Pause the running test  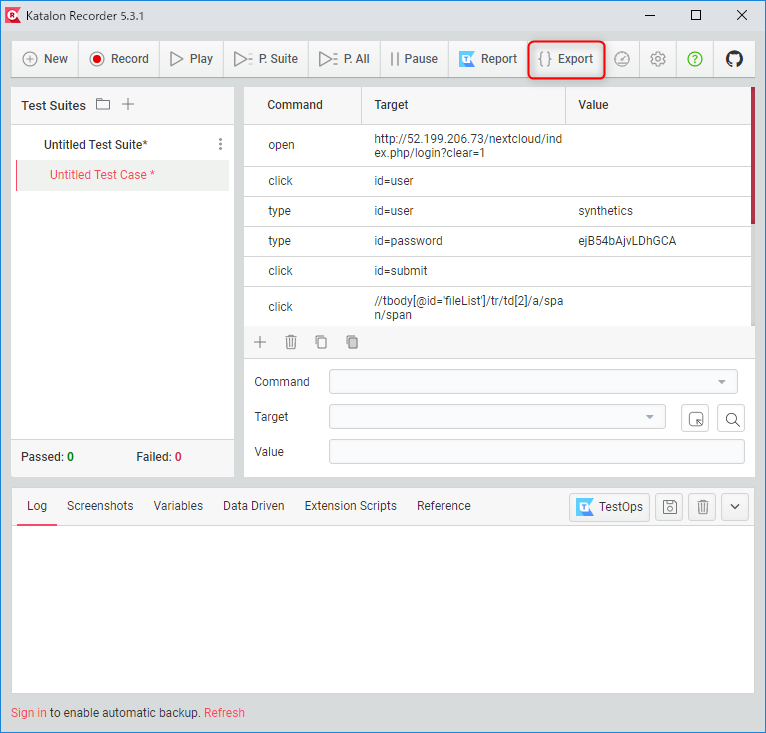[x=414, y=59]
